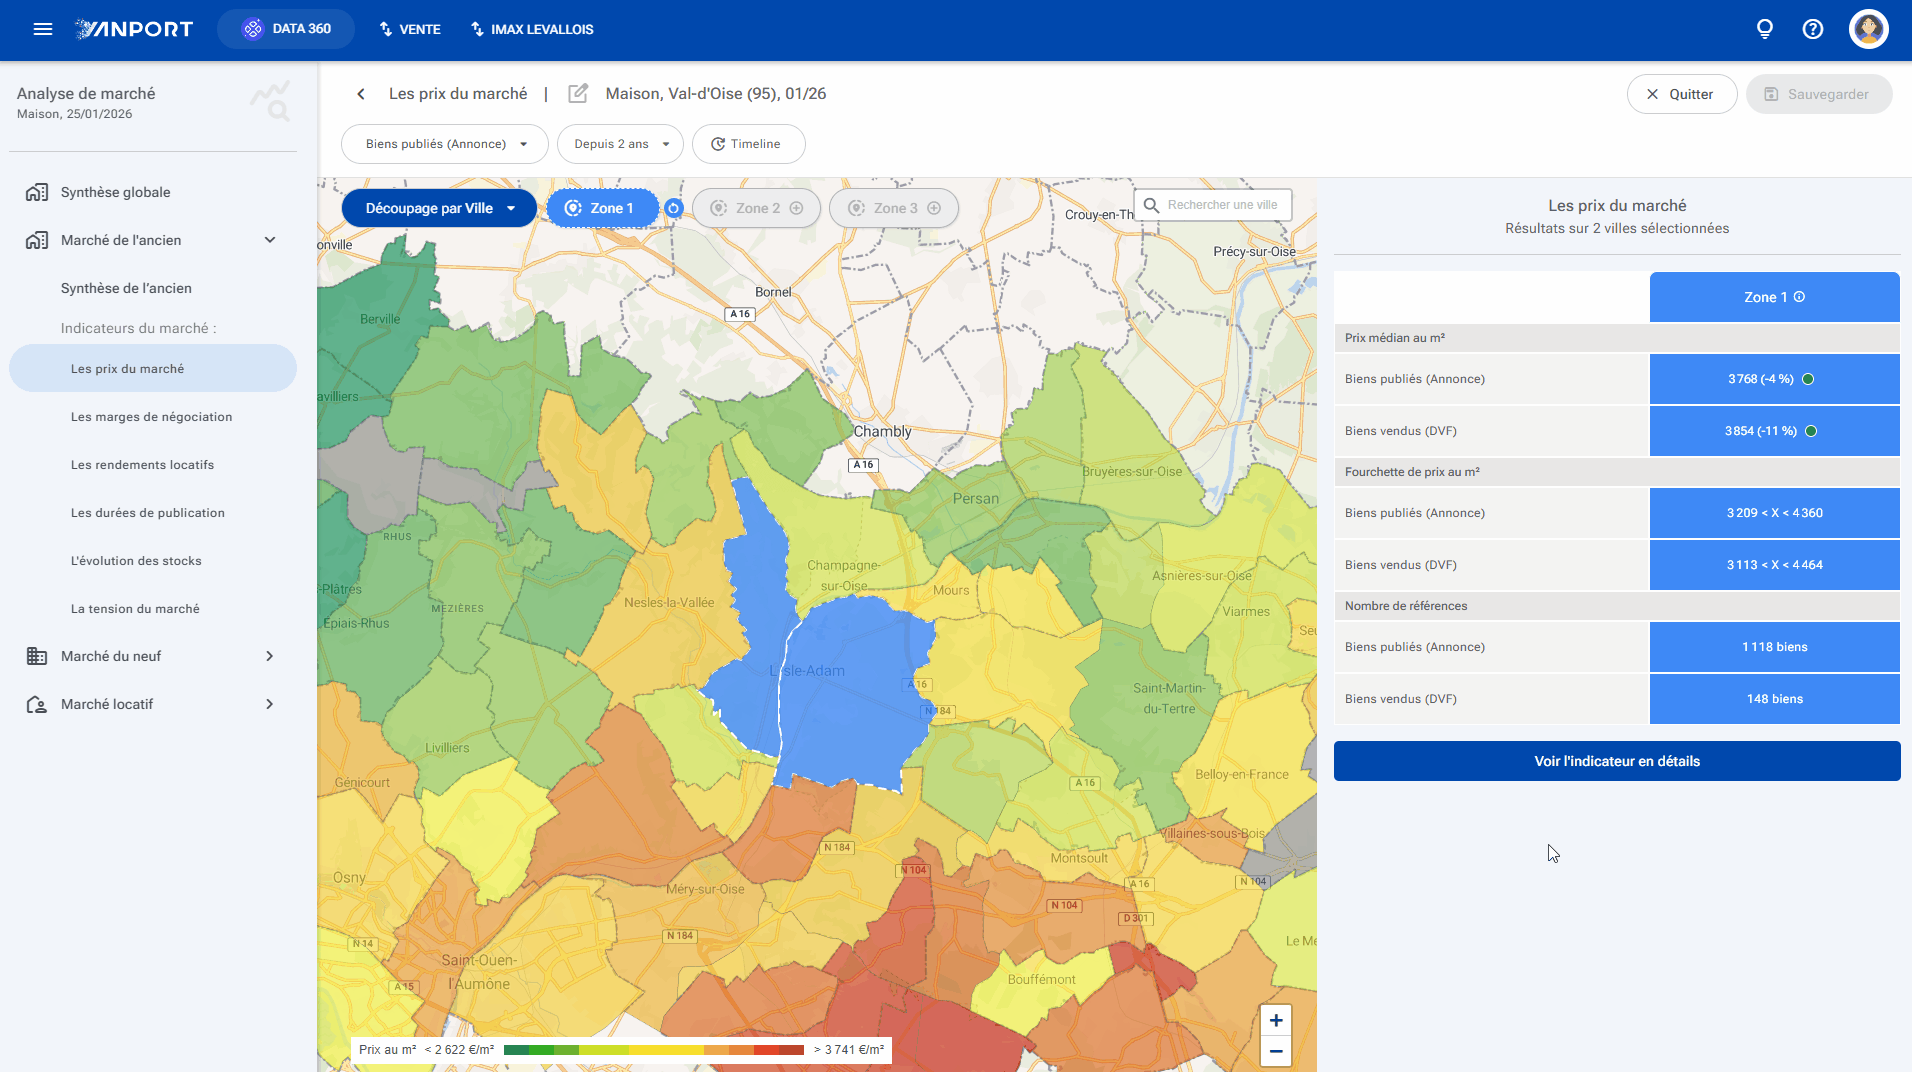Open the Depuis 2 ans period dropdown

(x=620, y=144)
